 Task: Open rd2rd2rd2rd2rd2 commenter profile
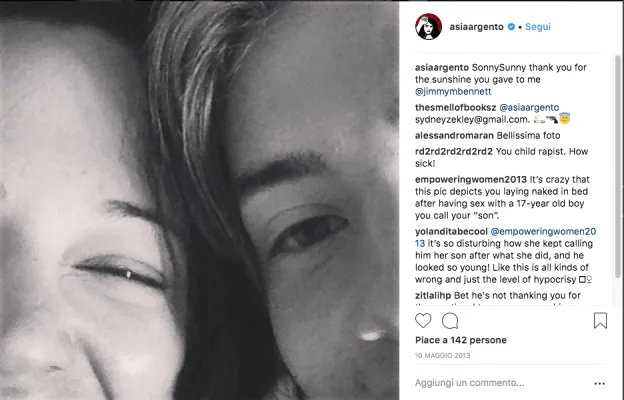pos(454,151)
